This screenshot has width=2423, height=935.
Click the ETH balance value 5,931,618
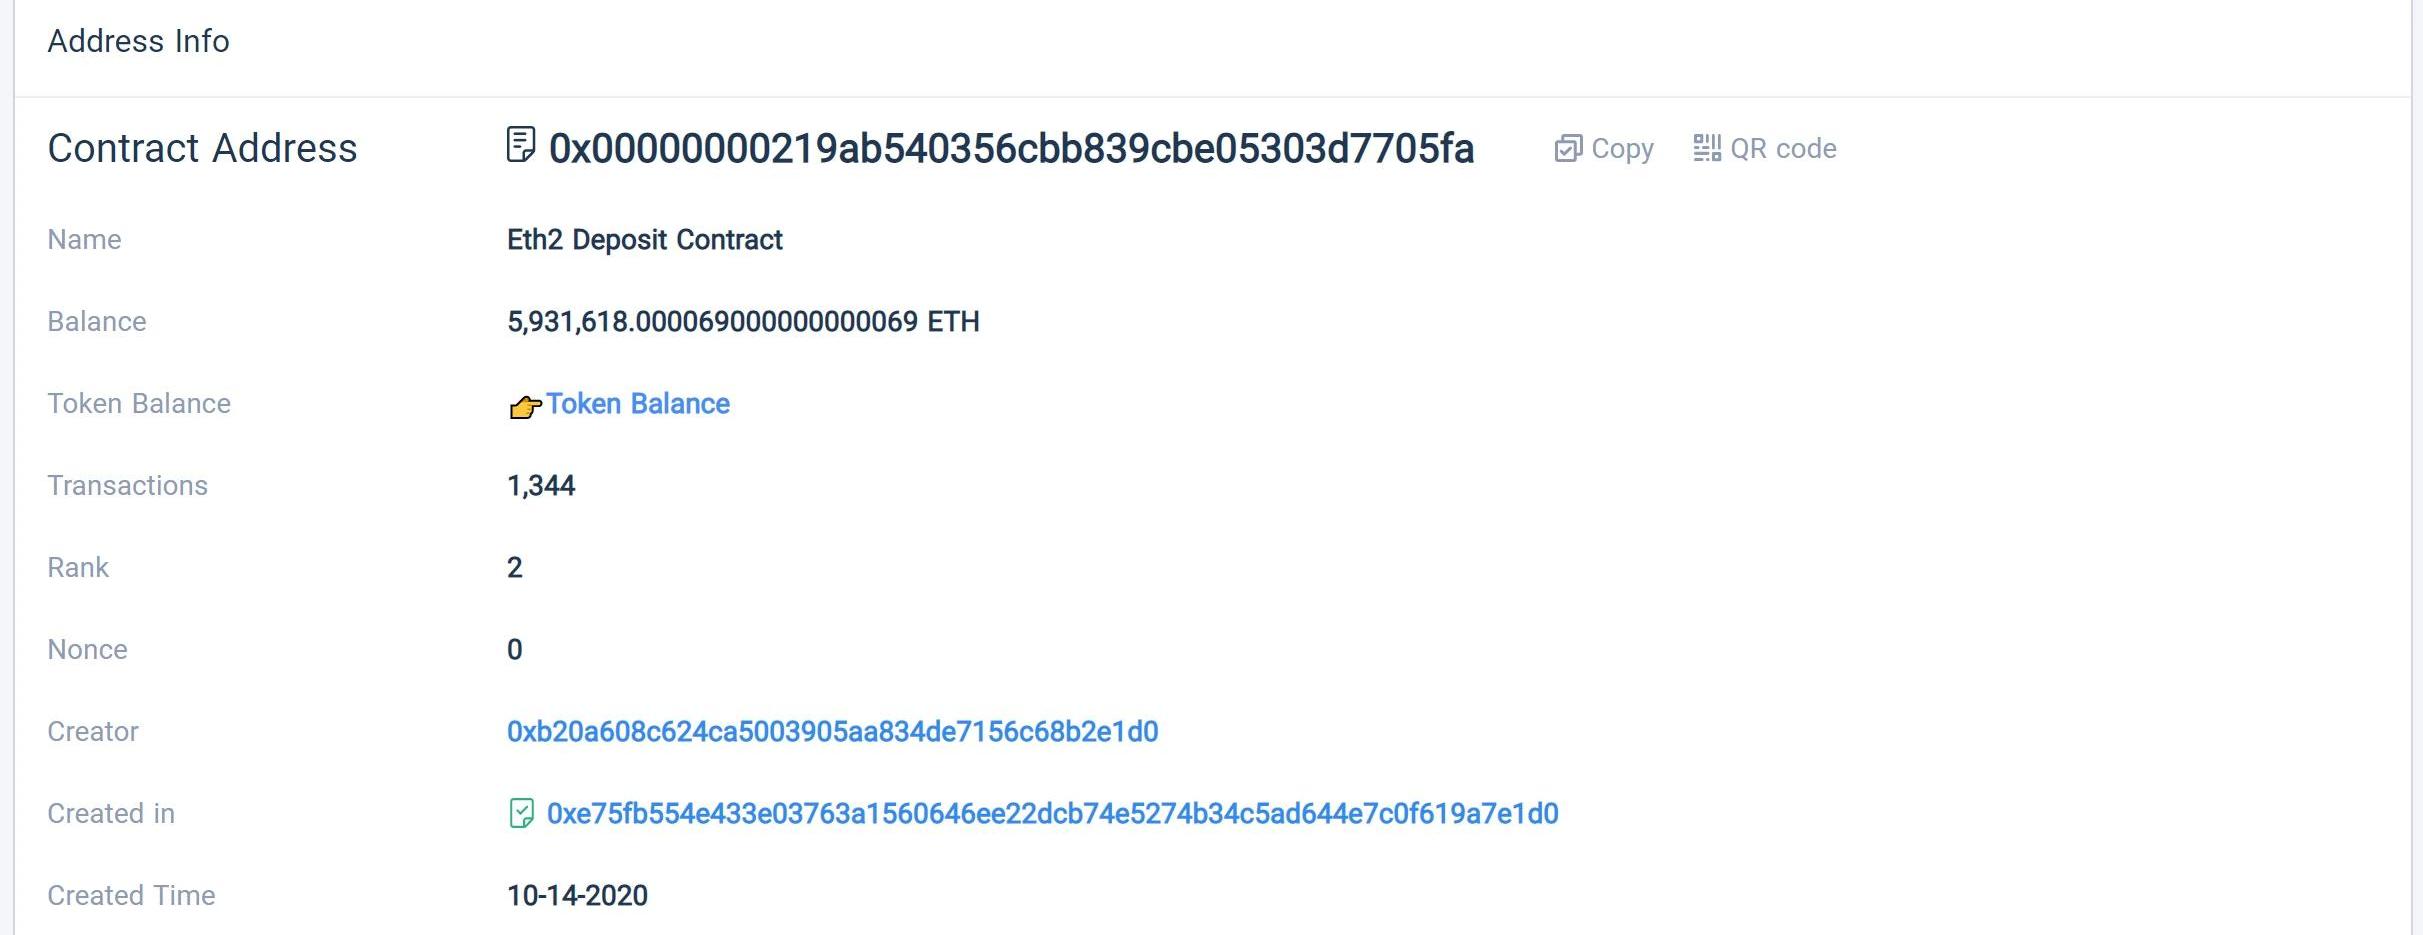click(743, 322)
